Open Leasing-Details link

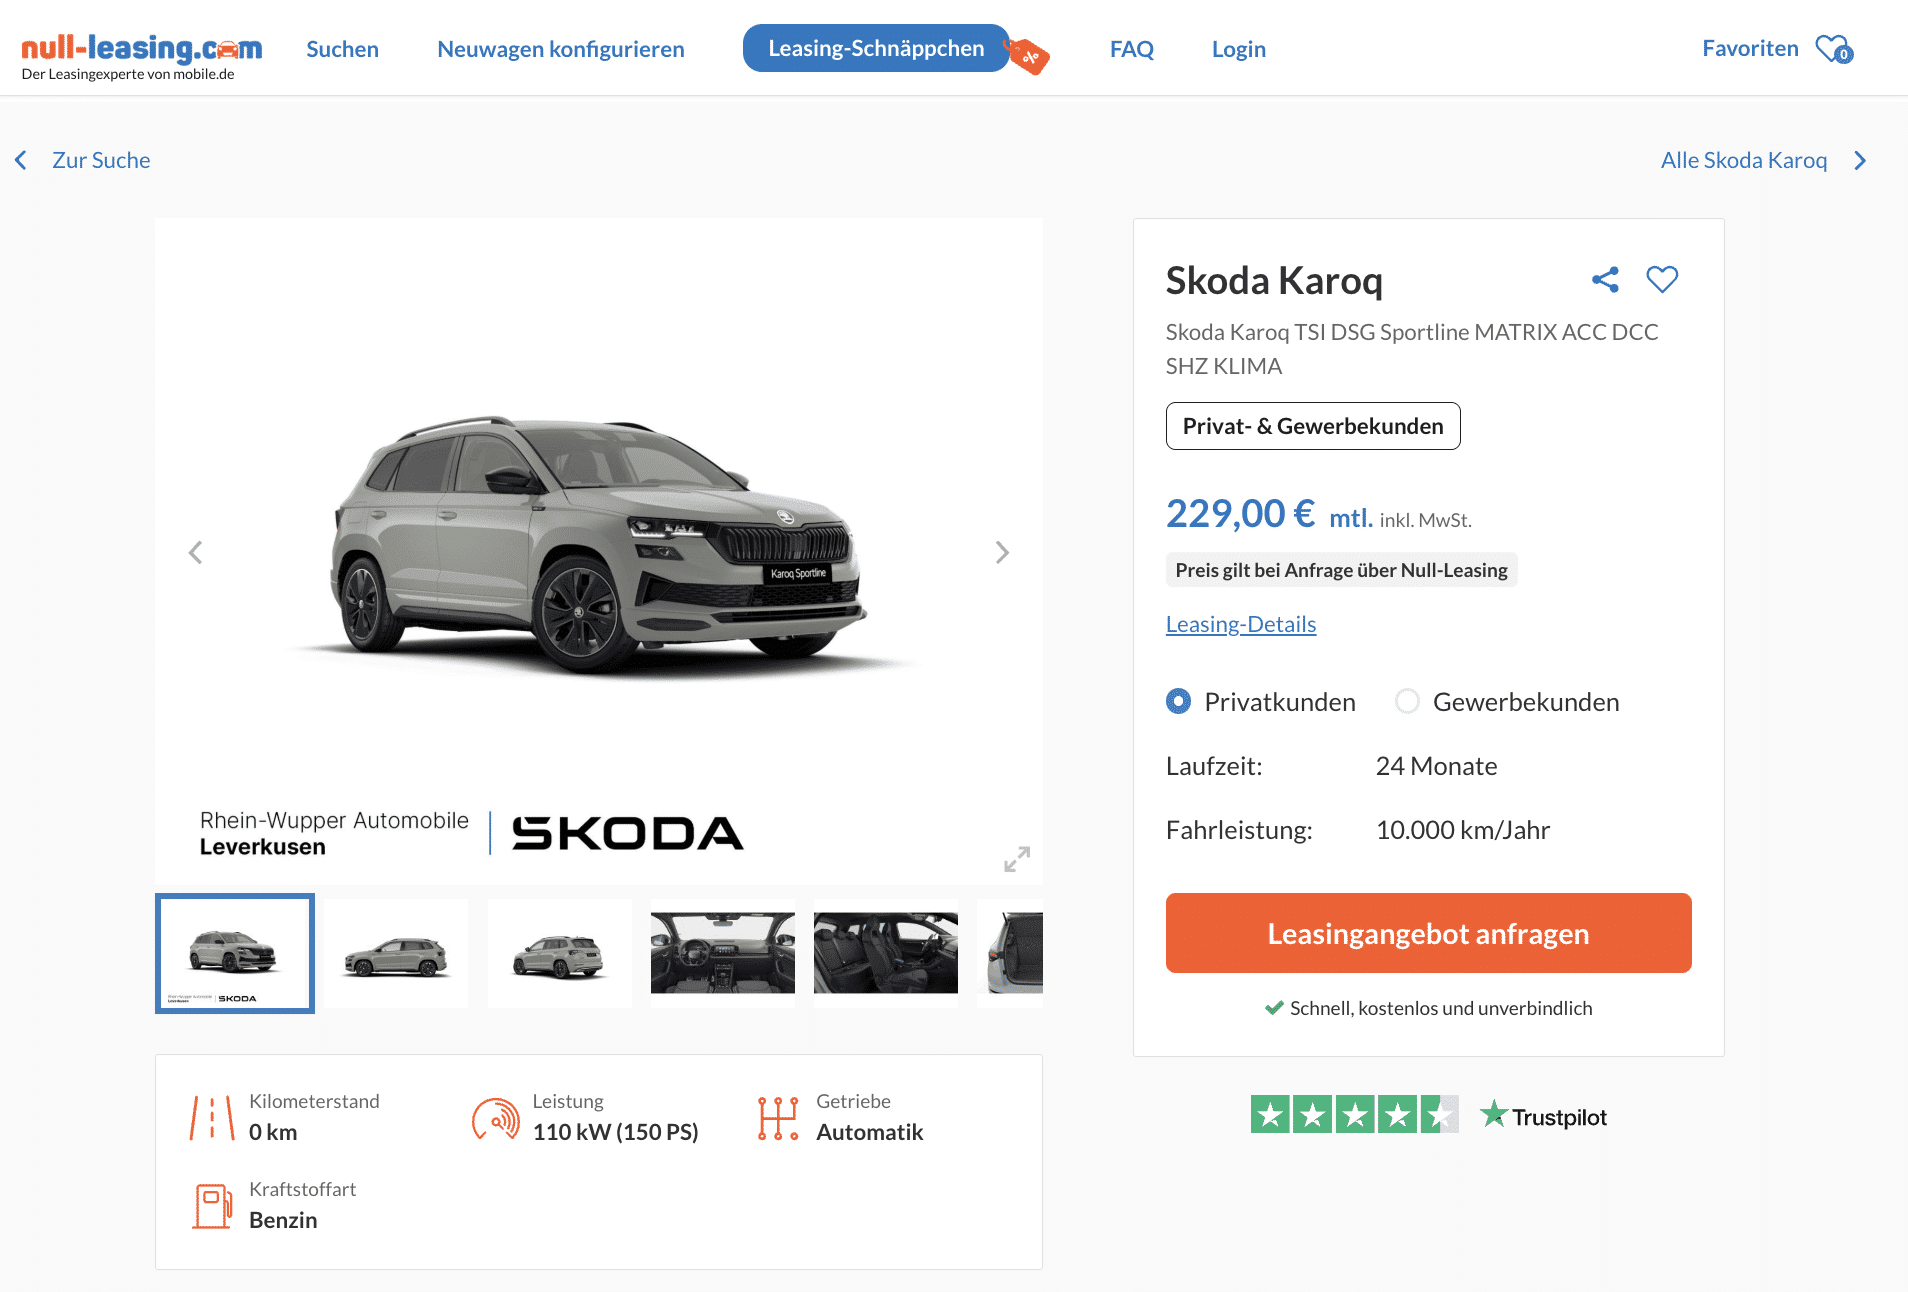(x=1241, y=624)
